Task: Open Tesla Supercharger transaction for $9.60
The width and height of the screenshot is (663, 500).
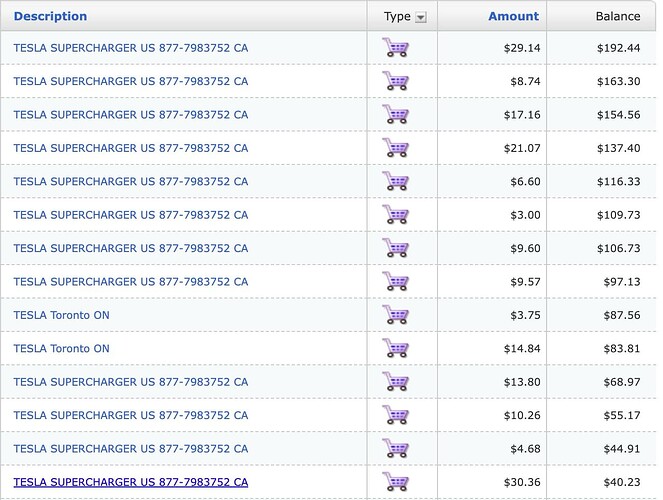Action: (x=131, y=248)
